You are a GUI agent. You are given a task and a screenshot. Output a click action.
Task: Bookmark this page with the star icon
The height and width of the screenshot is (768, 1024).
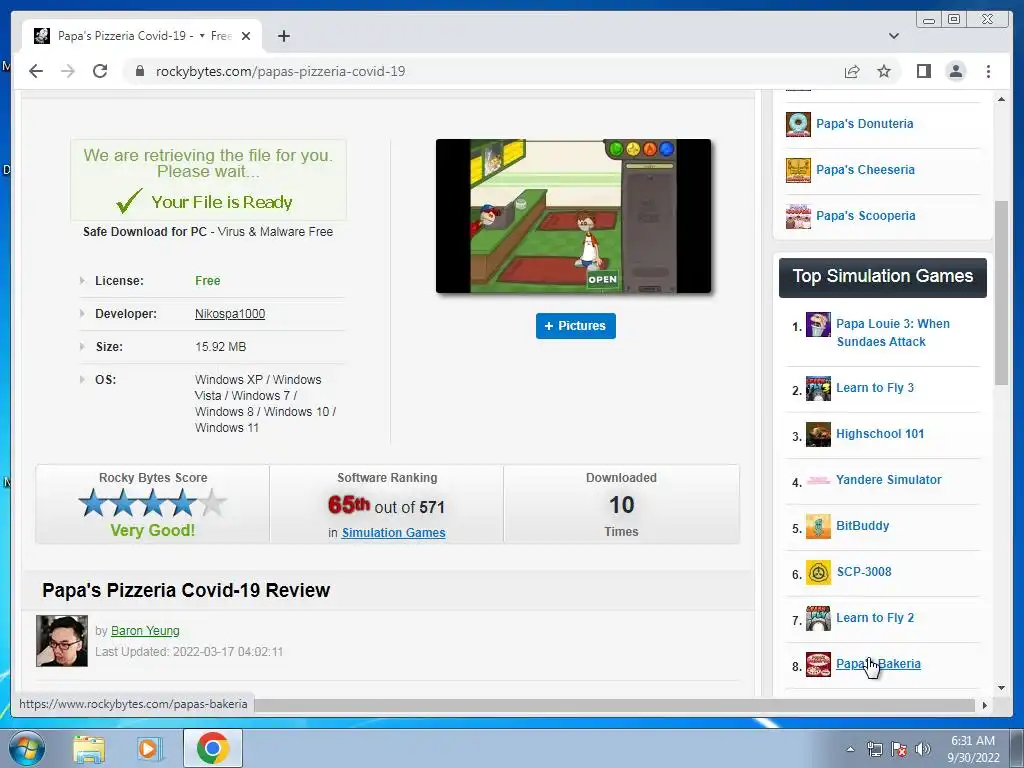tap(884, 71)
